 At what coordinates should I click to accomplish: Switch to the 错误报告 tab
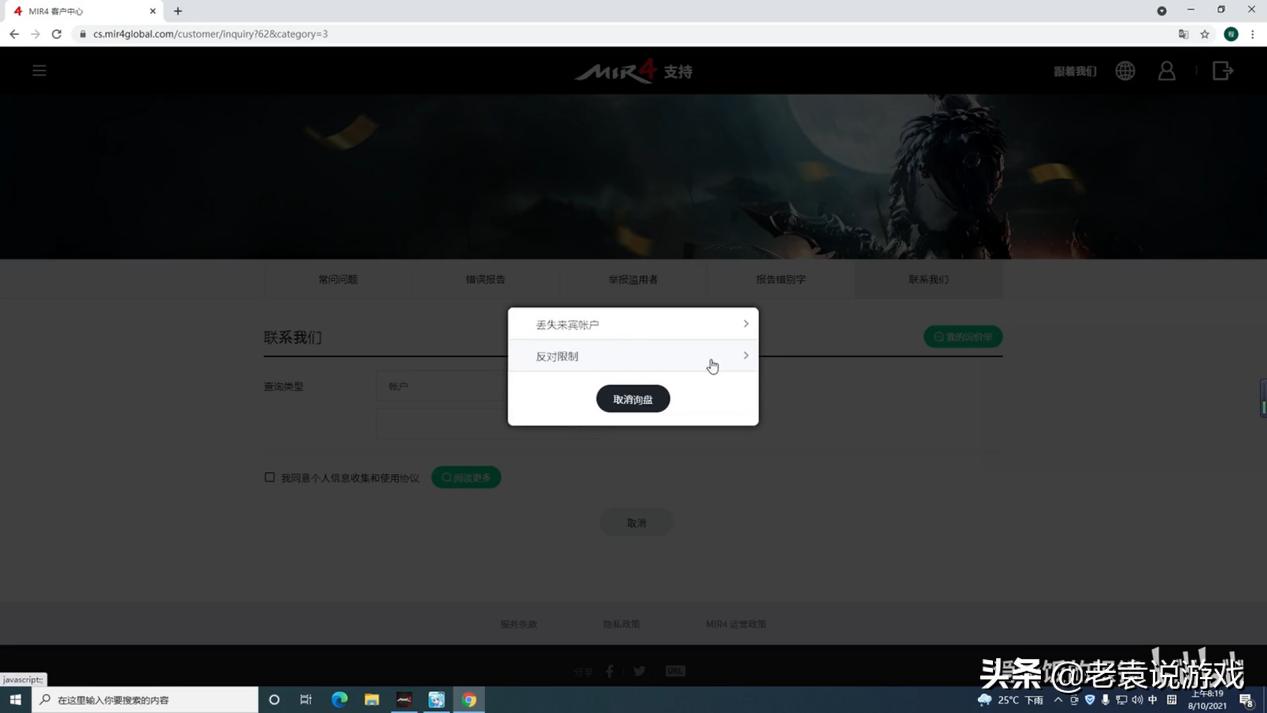485,279
